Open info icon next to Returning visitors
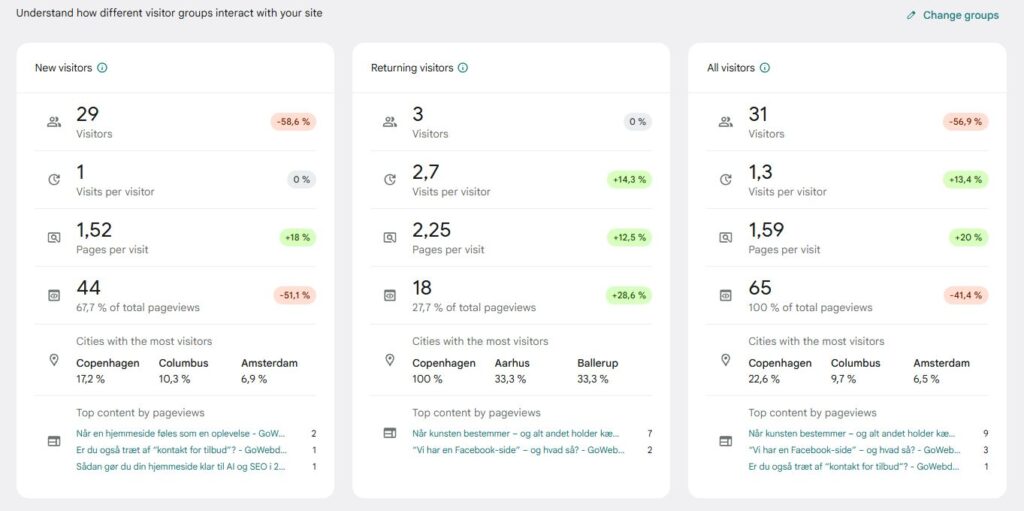This screenshot has height=511, width=1024. click(x=463, y=68)
